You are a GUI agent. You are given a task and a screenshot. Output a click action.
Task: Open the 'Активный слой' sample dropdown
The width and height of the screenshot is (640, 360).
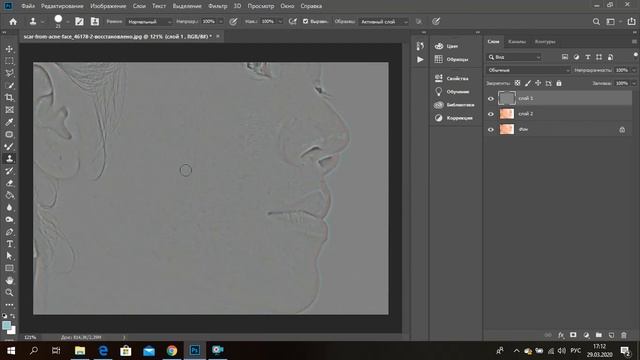point(383,22)
